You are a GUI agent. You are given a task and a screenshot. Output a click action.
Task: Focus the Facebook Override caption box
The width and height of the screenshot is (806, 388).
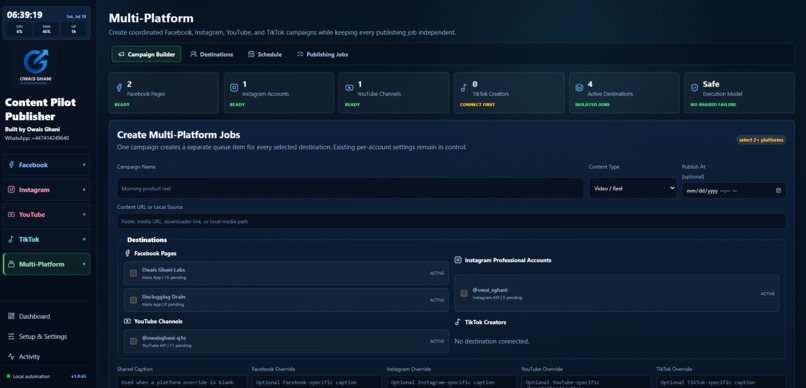pos(317,382)
